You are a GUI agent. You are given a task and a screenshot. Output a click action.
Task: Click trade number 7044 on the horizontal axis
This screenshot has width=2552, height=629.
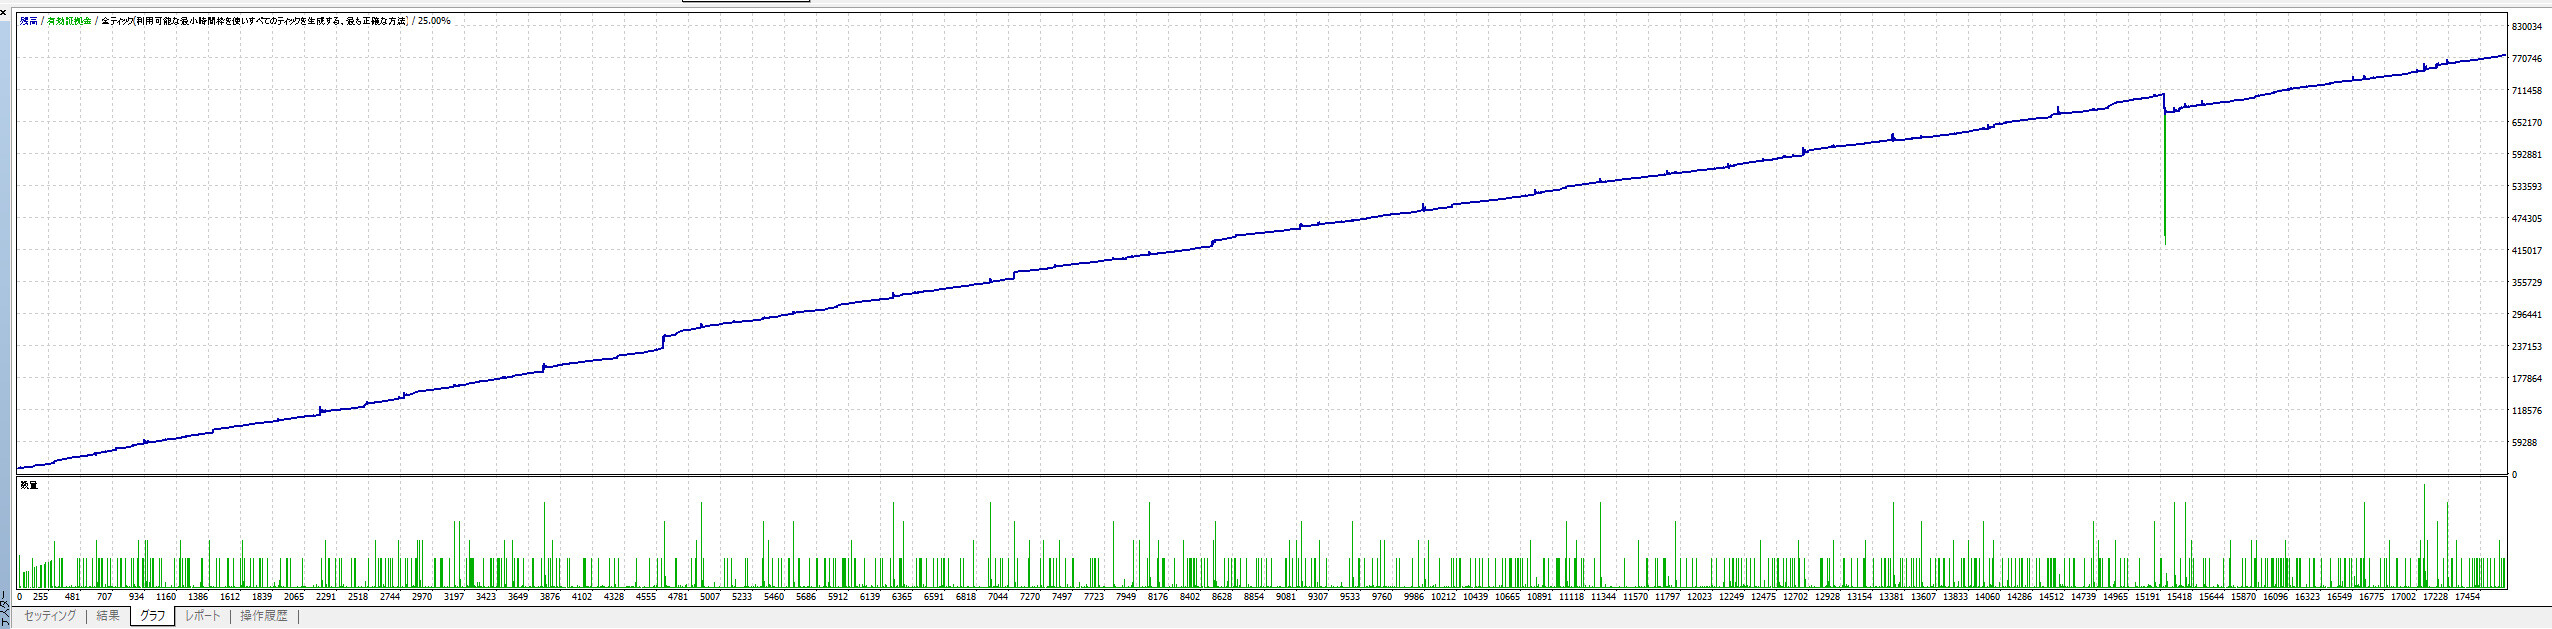(x=998, y=597)
